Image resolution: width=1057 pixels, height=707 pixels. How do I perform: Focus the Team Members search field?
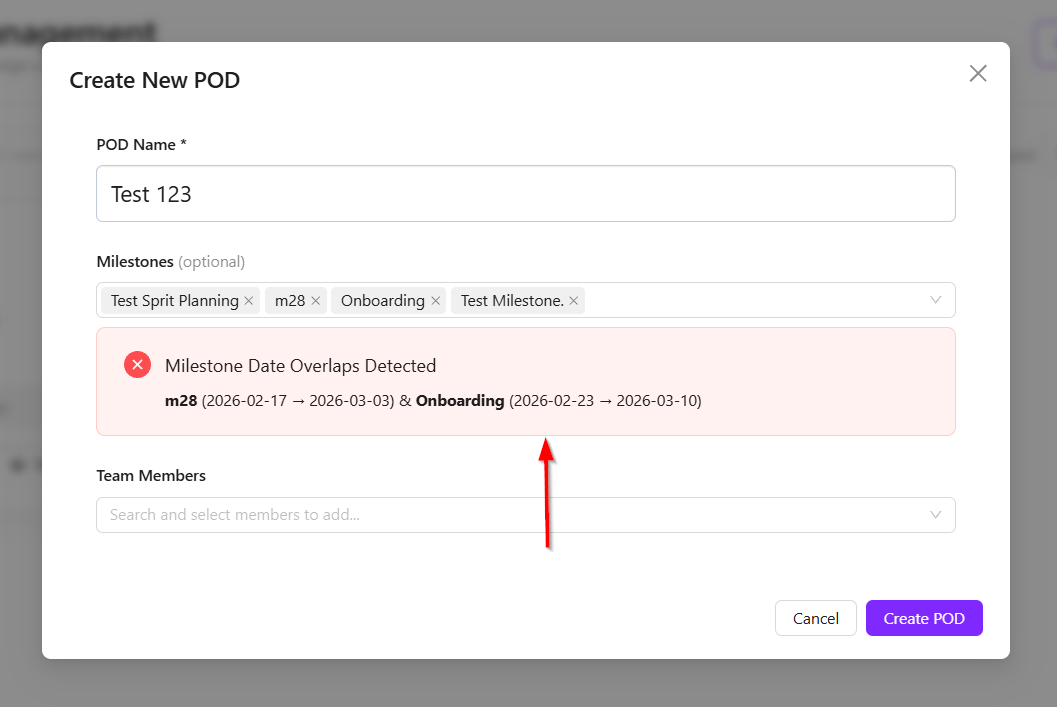(x=500, y=515)
